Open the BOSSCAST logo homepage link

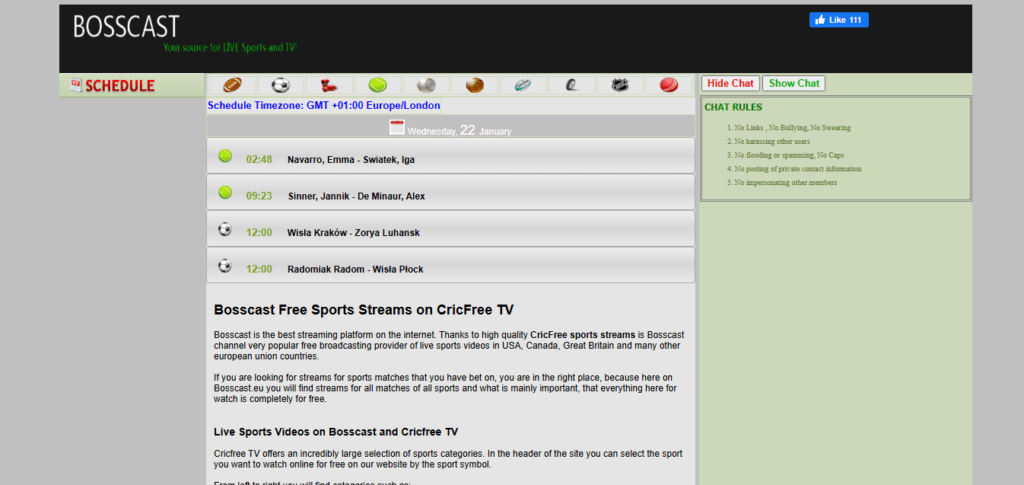tap(126, 26)
